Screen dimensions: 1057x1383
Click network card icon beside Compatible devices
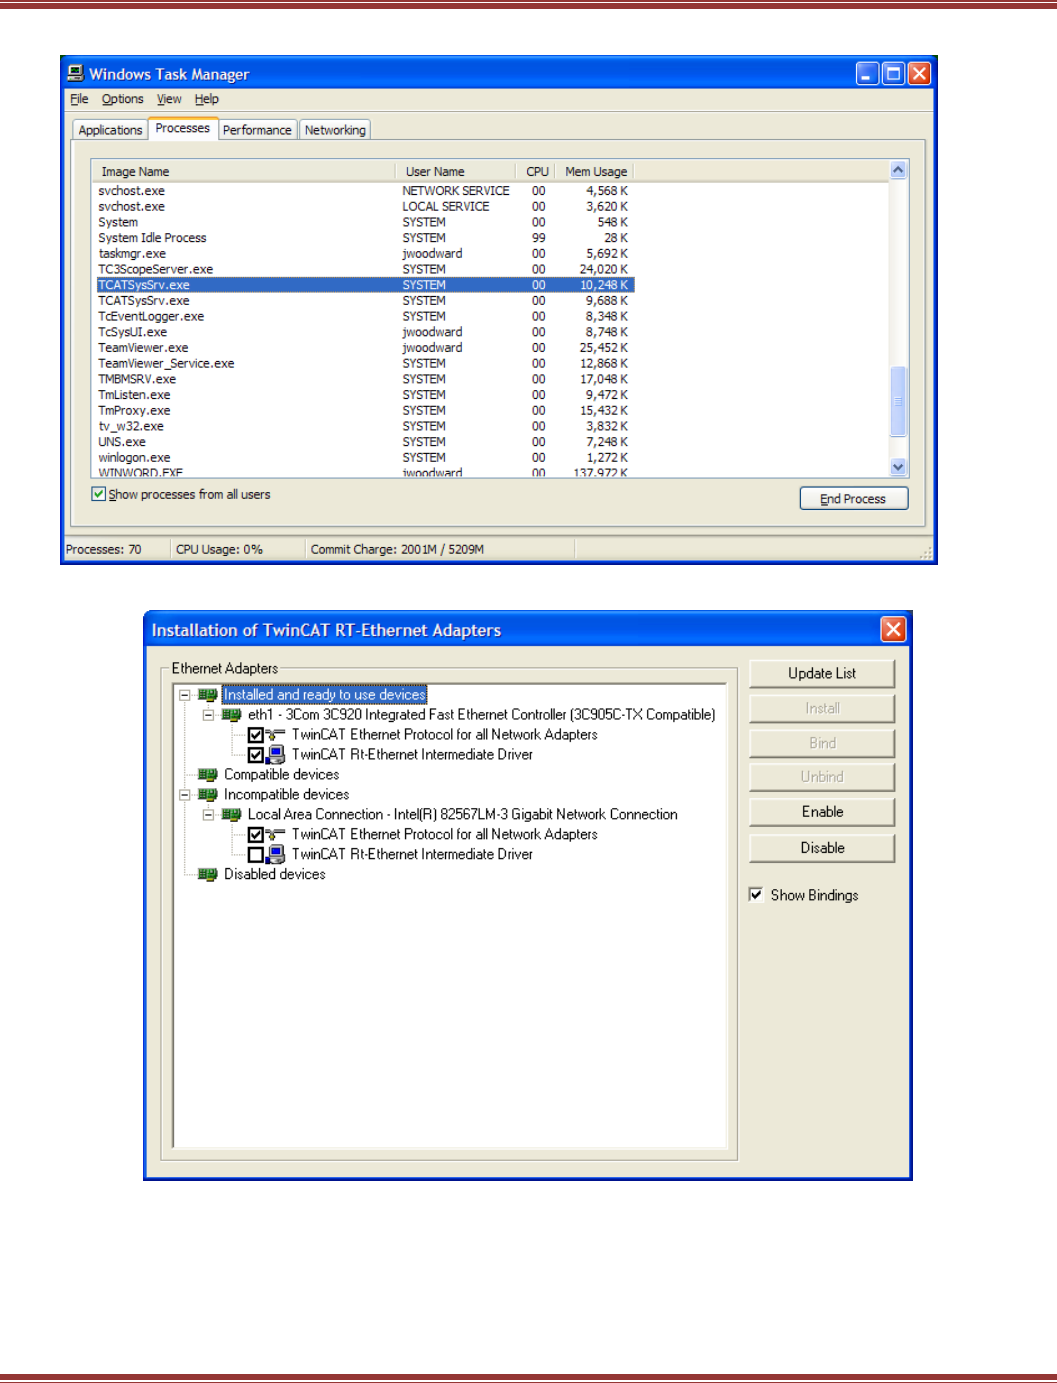click(208, 774)
